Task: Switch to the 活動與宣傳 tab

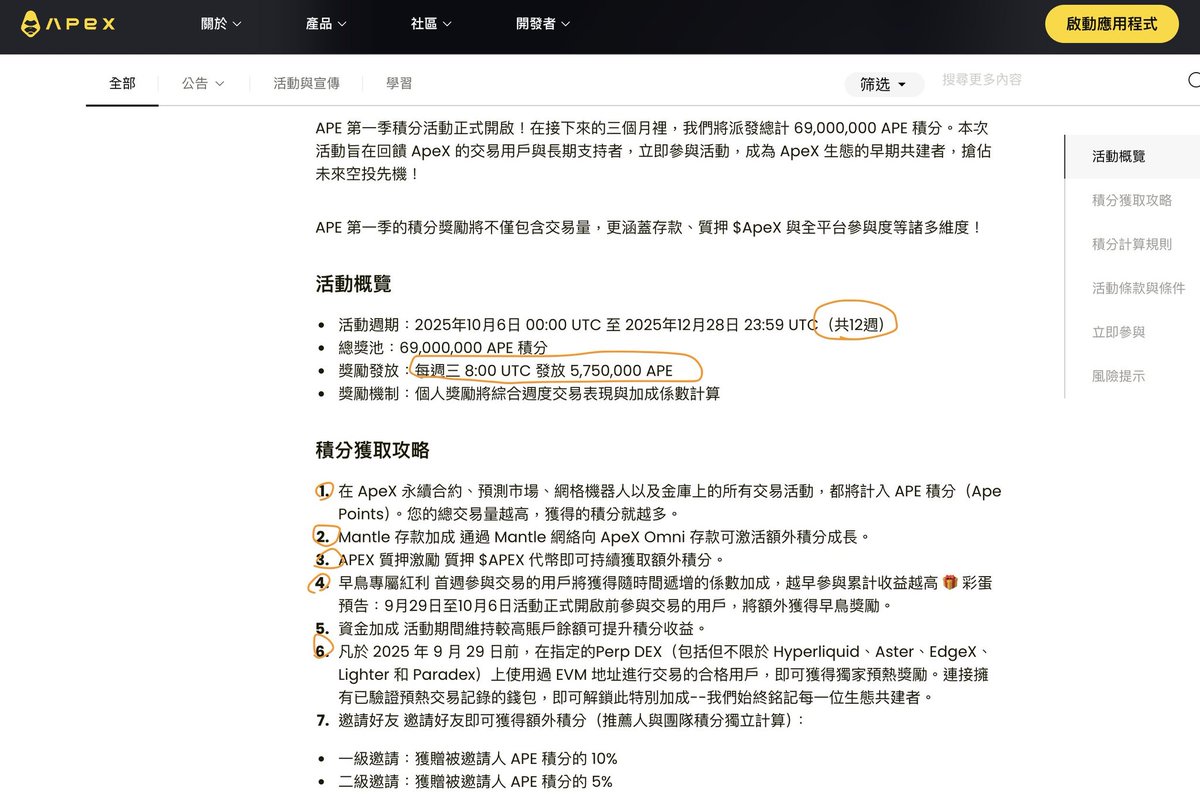Action: [306, 83]
